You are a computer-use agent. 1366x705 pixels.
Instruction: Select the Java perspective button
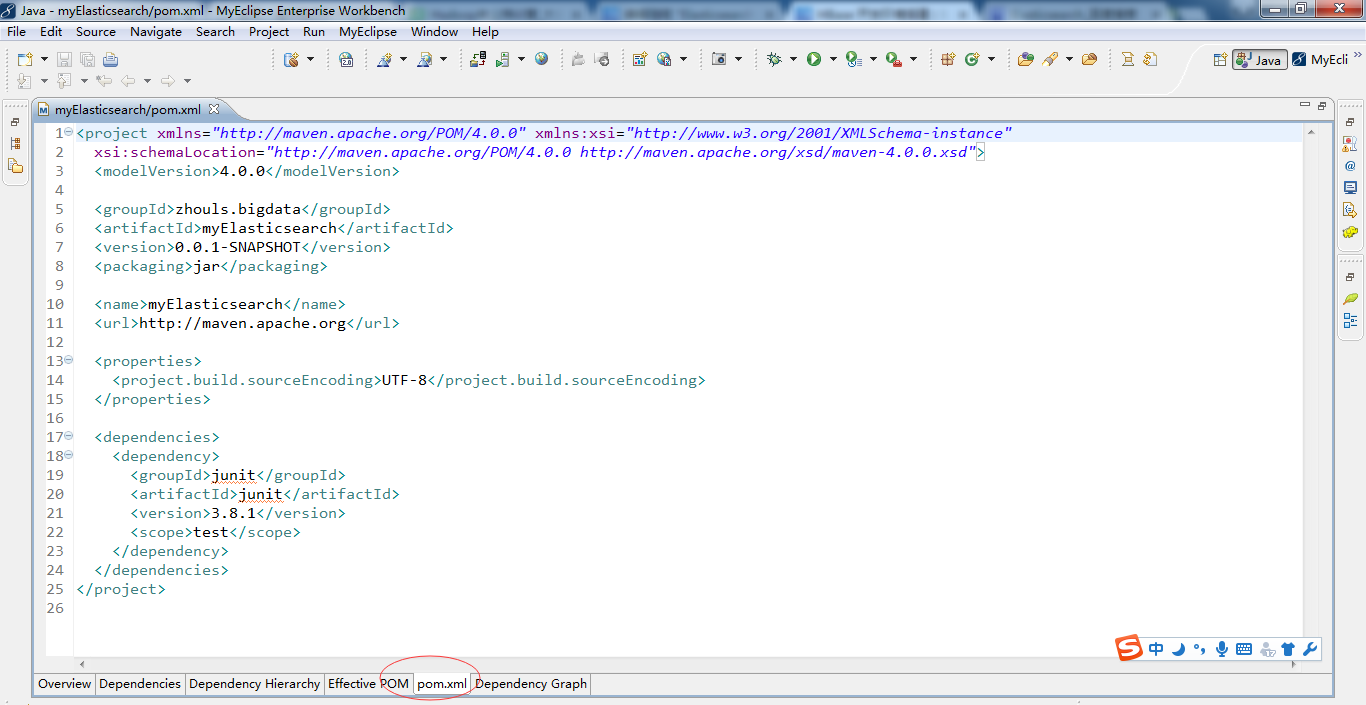click(x=1259, y=60)
